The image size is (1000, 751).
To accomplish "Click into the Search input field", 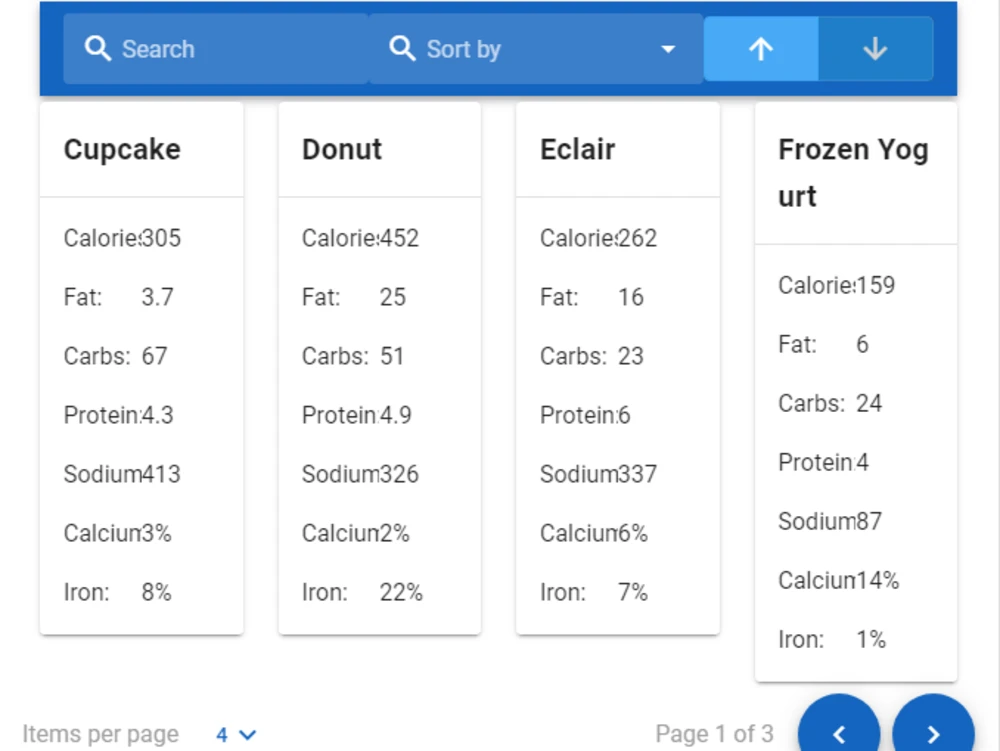I will (200, 48).
